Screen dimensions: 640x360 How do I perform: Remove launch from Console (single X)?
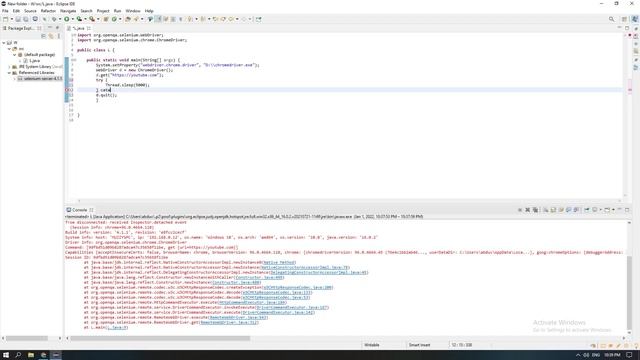click(x=527, y=210)
